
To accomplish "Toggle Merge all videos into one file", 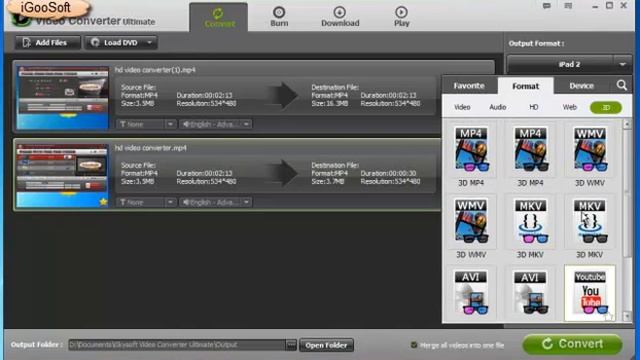I will click(x=413, y=345).
